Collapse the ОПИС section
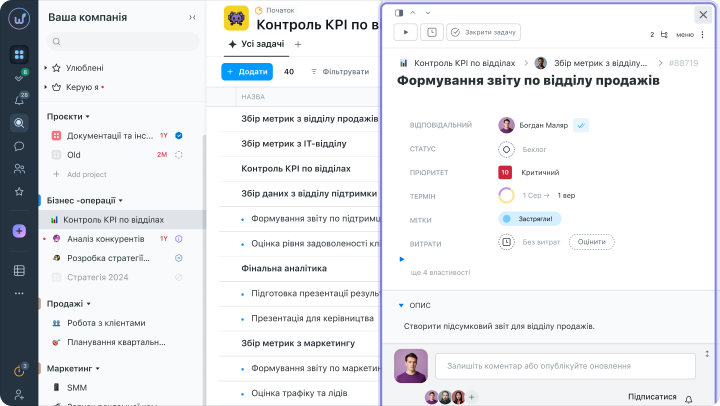Viewport: 720px width, 406px height. click(x=400, y=305)
